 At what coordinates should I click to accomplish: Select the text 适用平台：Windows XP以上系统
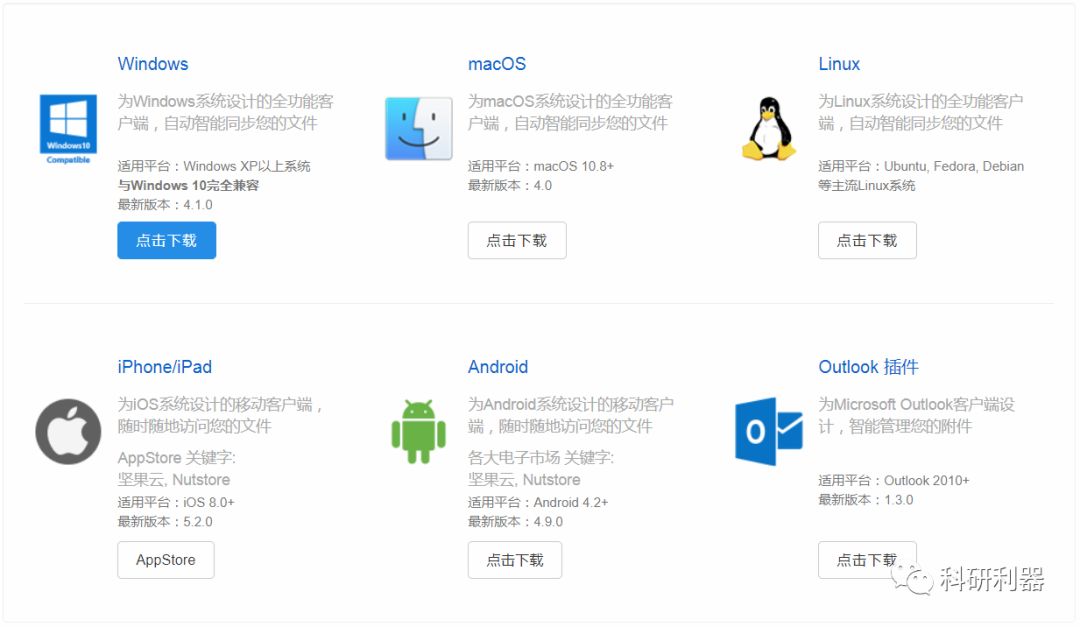pos(214,166)
